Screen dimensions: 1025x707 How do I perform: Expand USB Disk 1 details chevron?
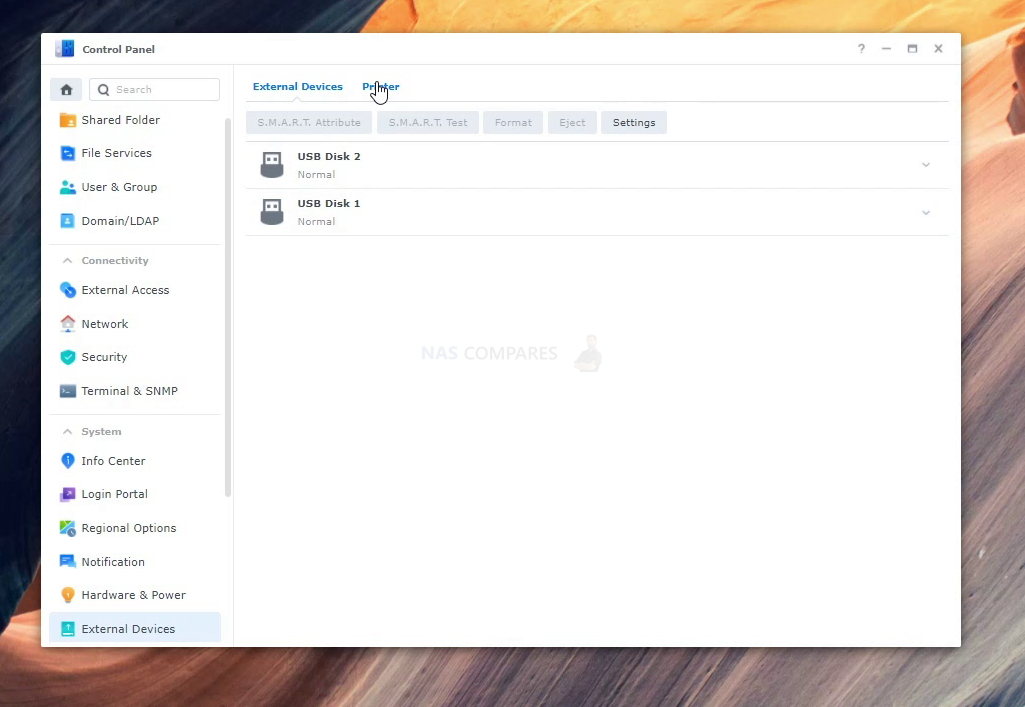926,212
